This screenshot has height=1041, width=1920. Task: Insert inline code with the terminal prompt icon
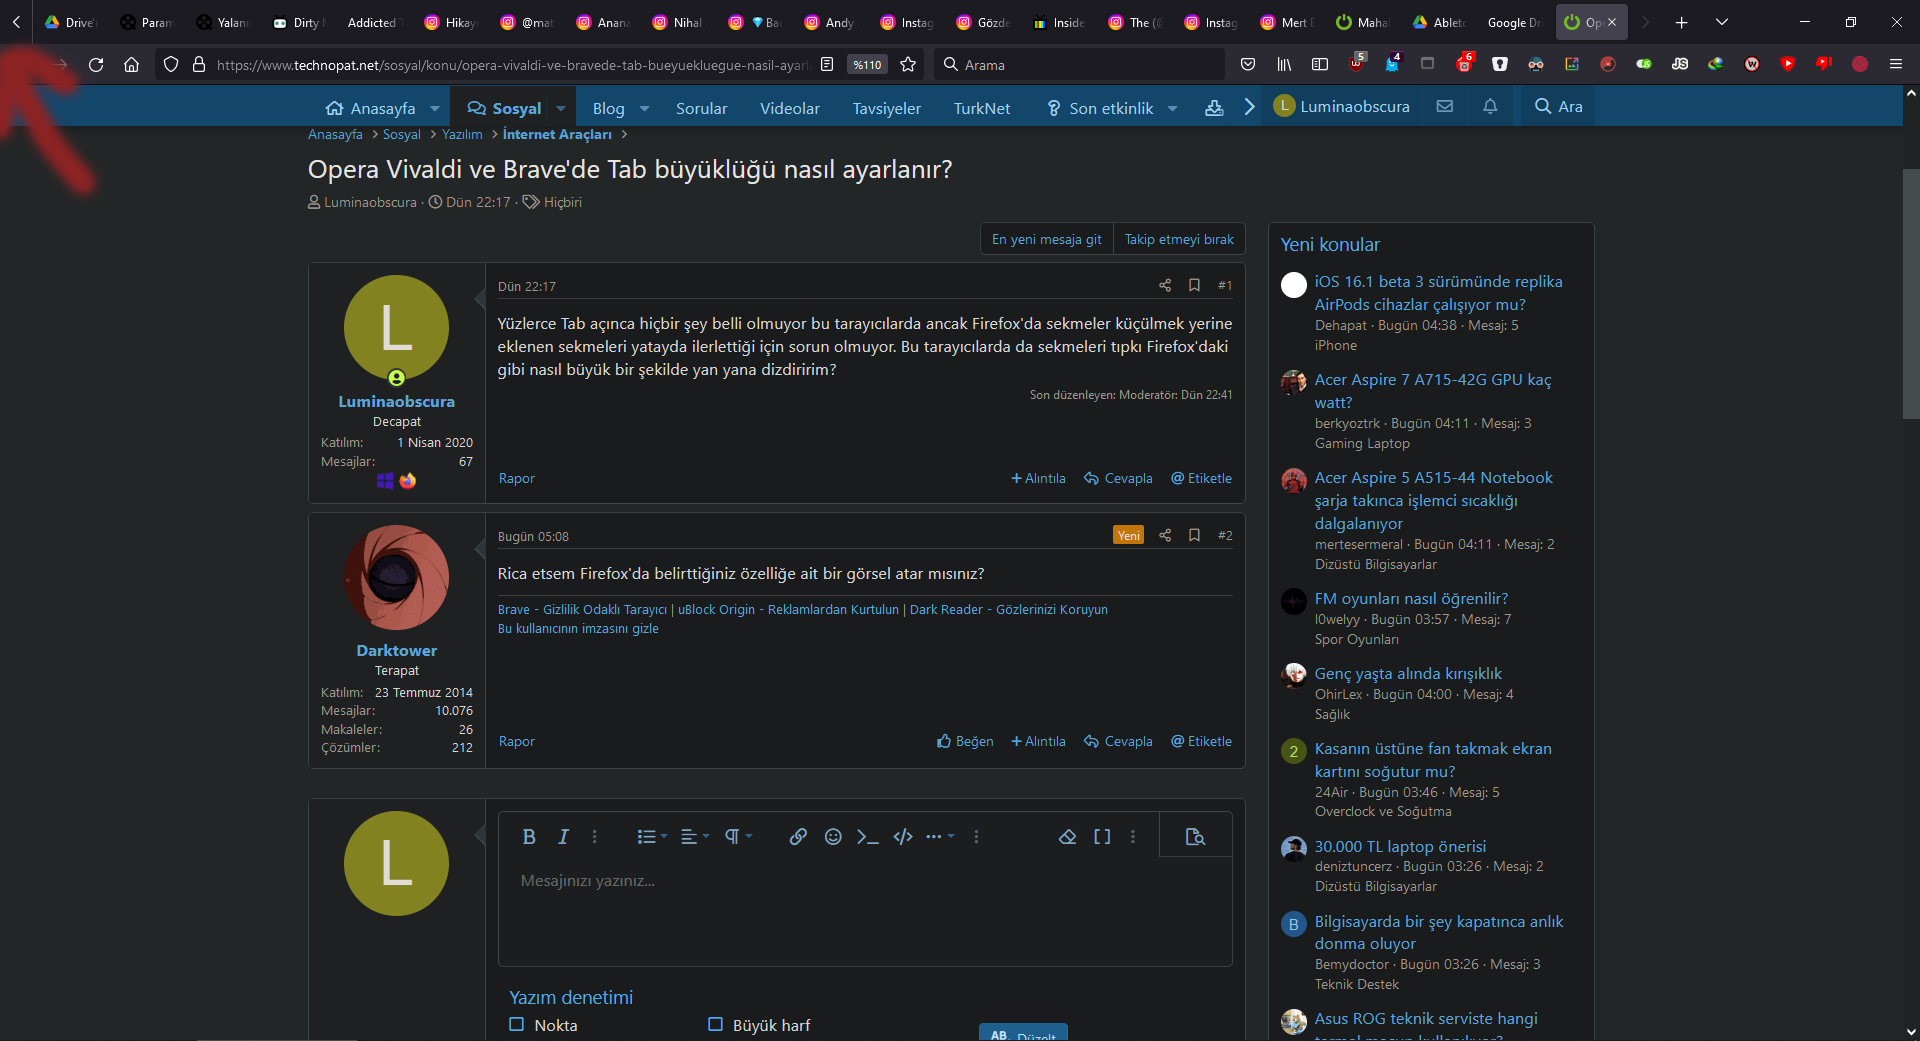pyautogui.click(x=868, y=837)
